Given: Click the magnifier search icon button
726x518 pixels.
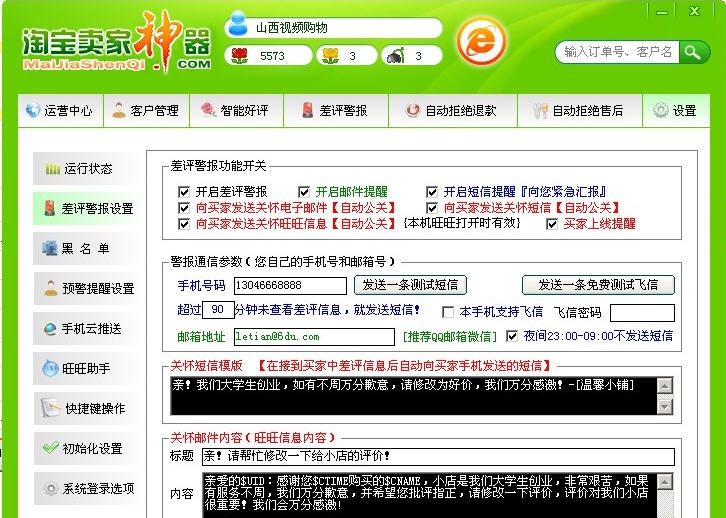Looking at the screenshot, I should pyautogui.click(x=693, y=52).
